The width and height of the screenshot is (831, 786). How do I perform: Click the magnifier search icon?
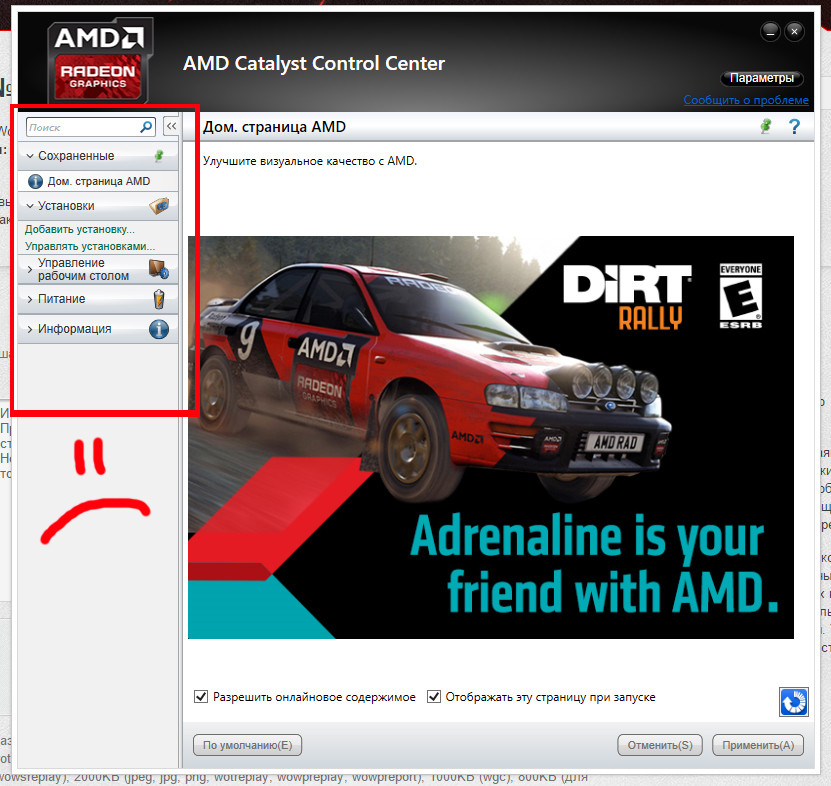tap(146, 127)
